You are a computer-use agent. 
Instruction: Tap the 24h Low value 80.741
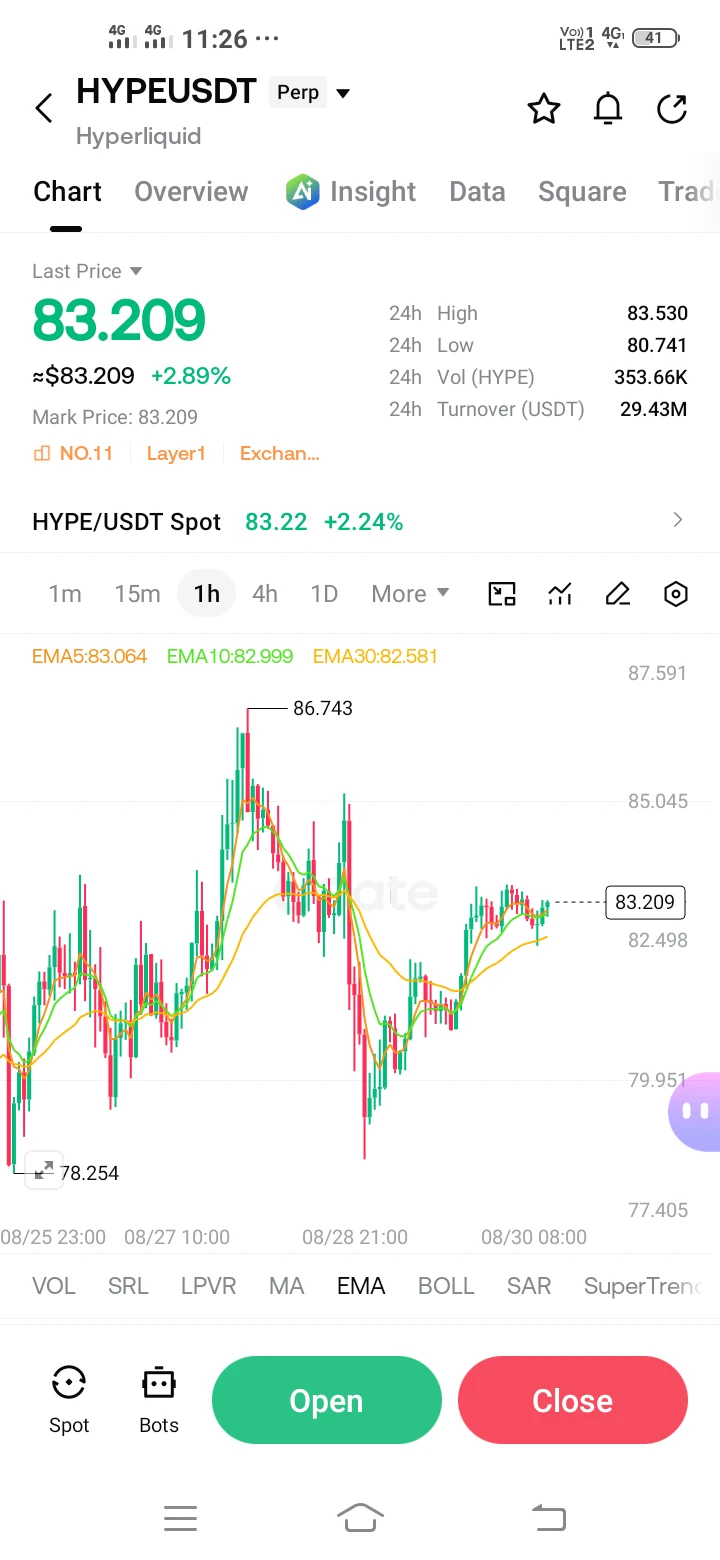657,345
